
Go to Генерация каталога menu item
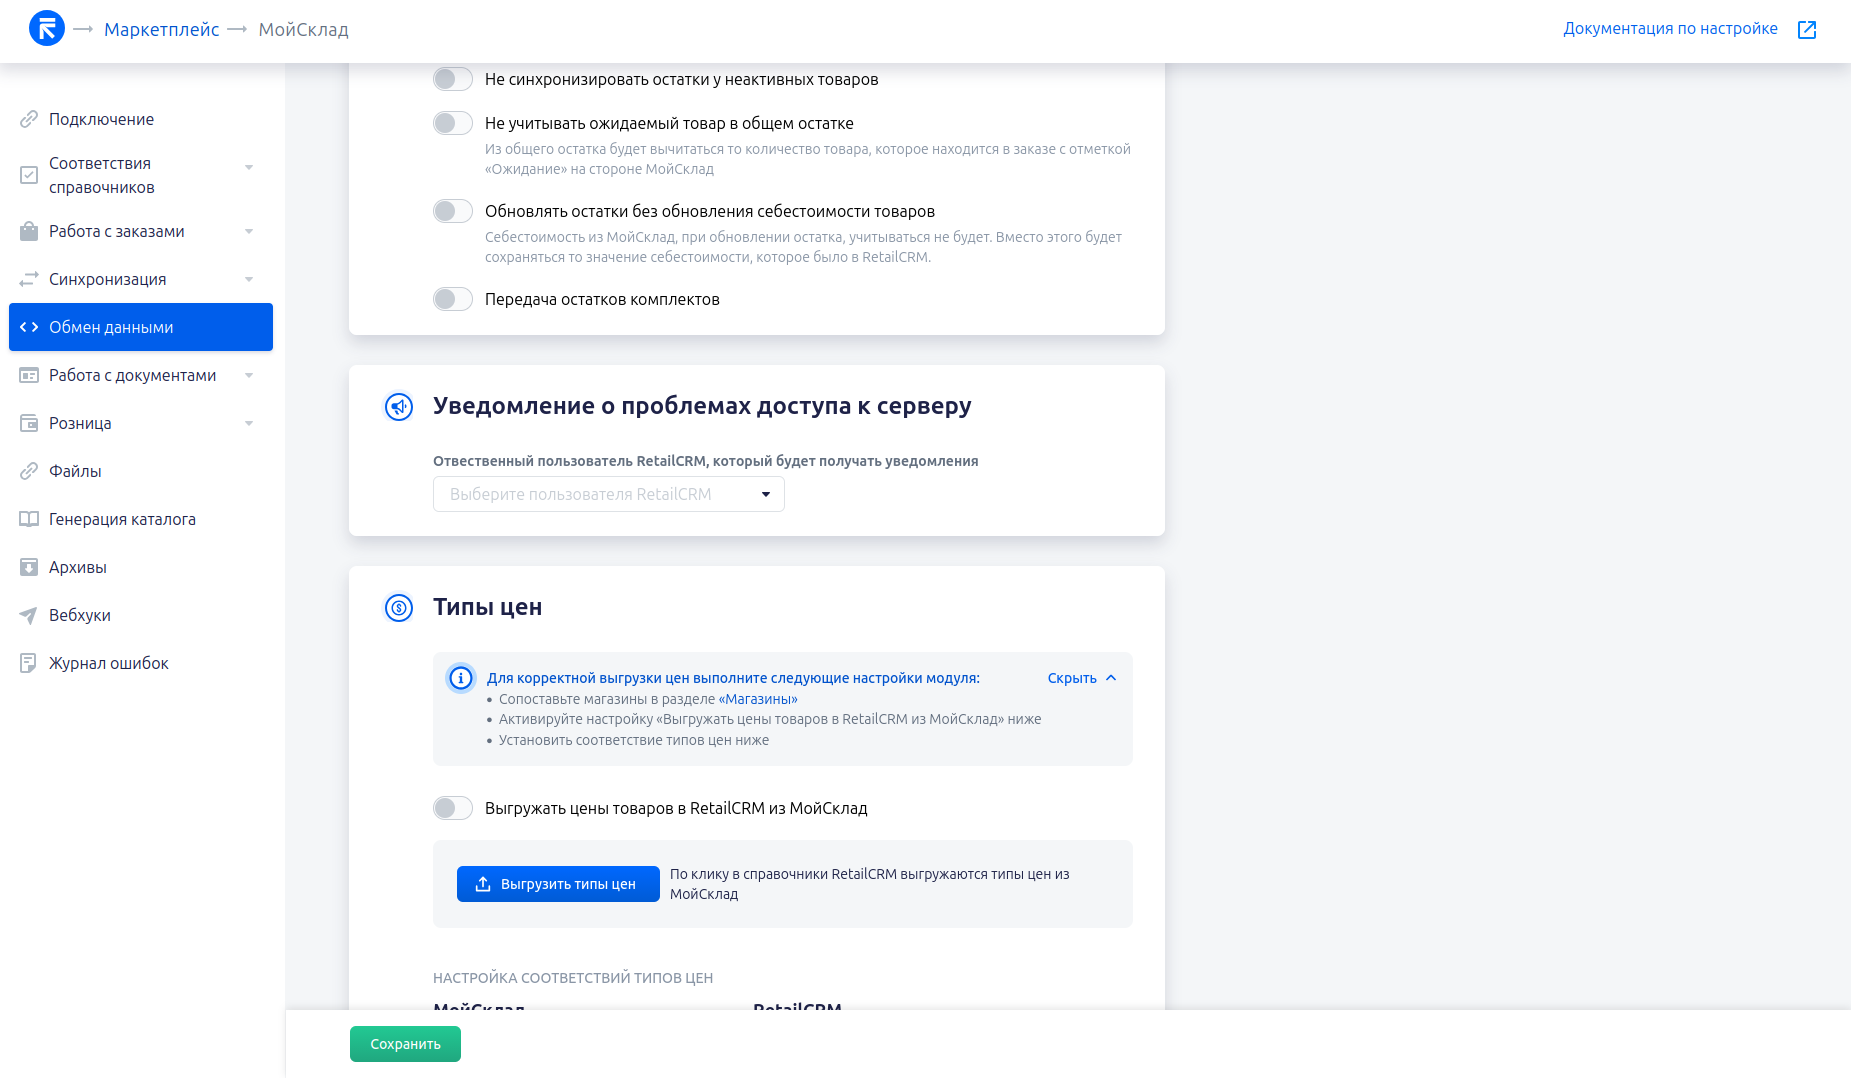(x=122, y=519)
